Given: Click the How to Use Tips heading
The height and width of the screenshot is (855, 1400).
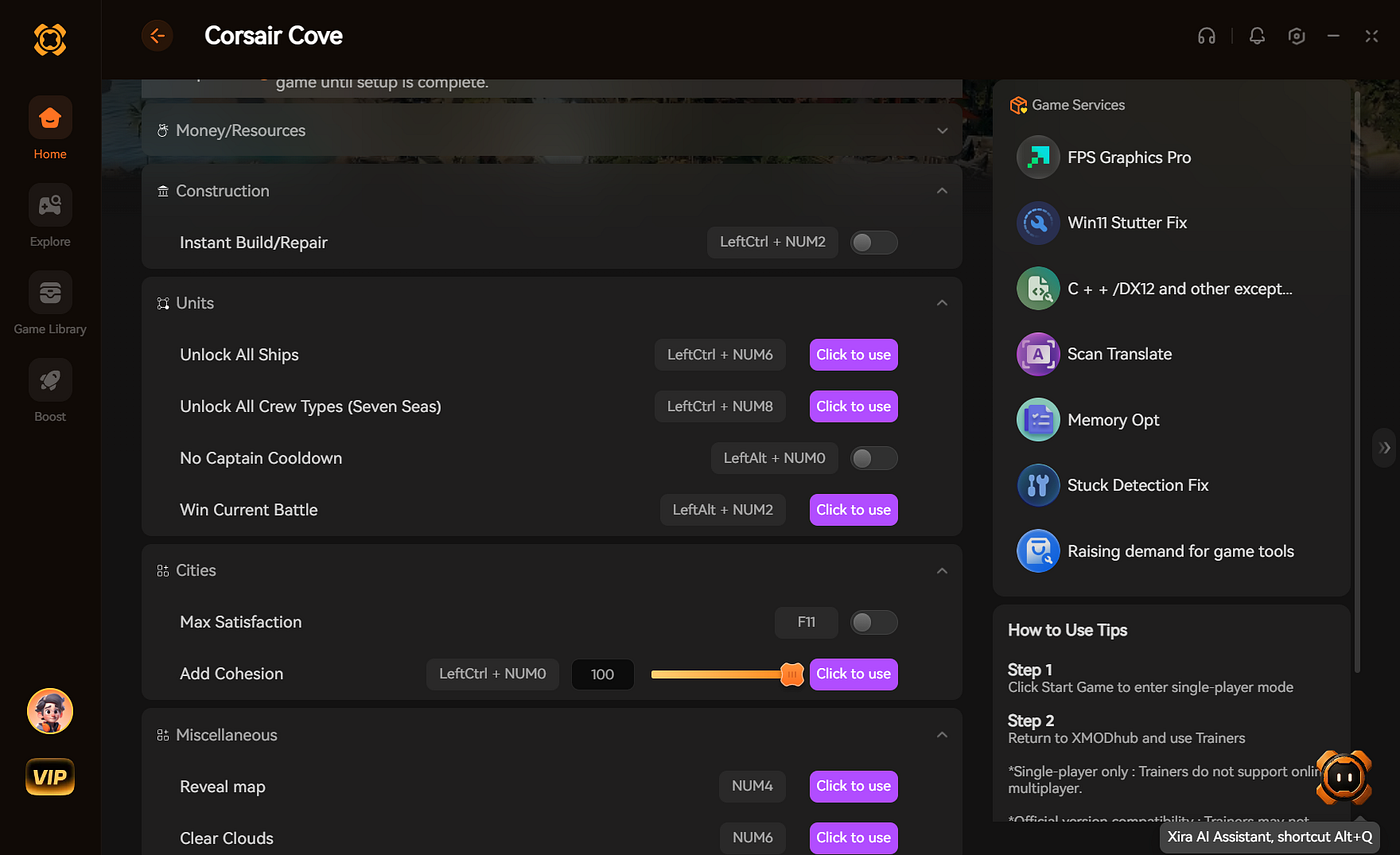Looking at the screenshot, I should pyautogui.click(x=1067, y=630).
